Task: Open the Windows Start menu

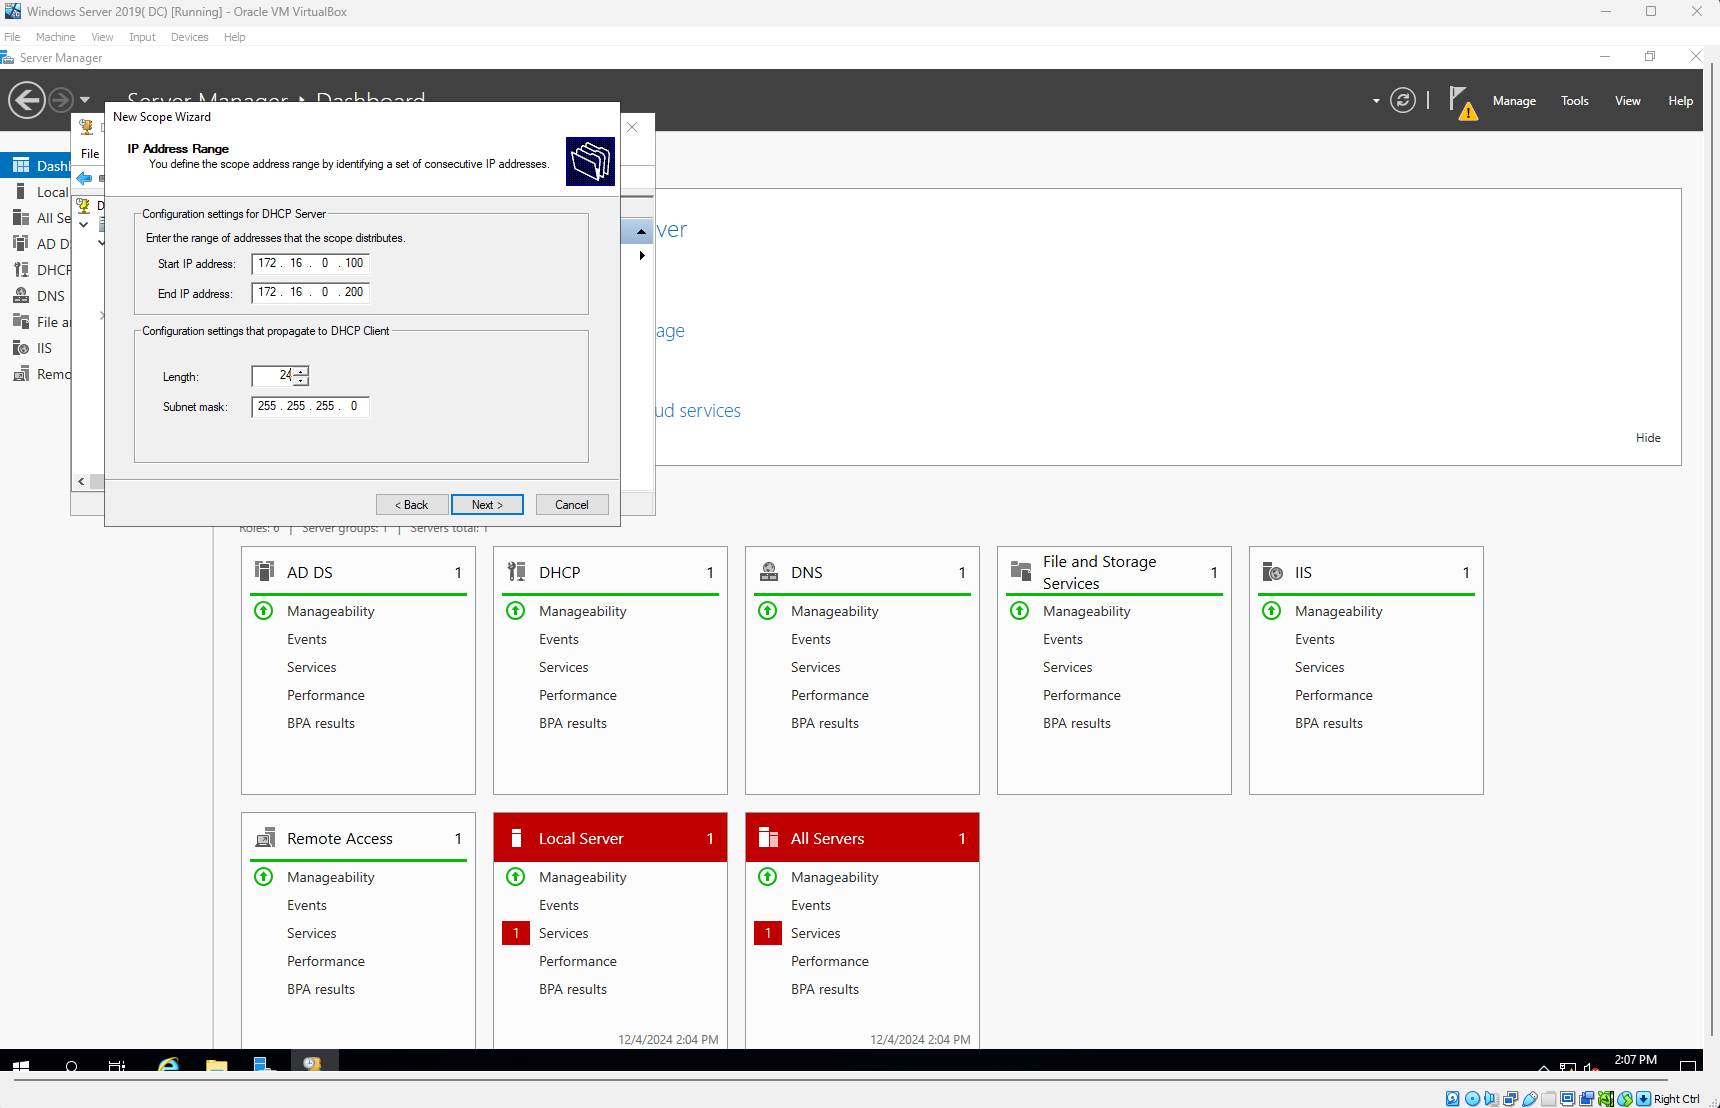Action: 22,1066
